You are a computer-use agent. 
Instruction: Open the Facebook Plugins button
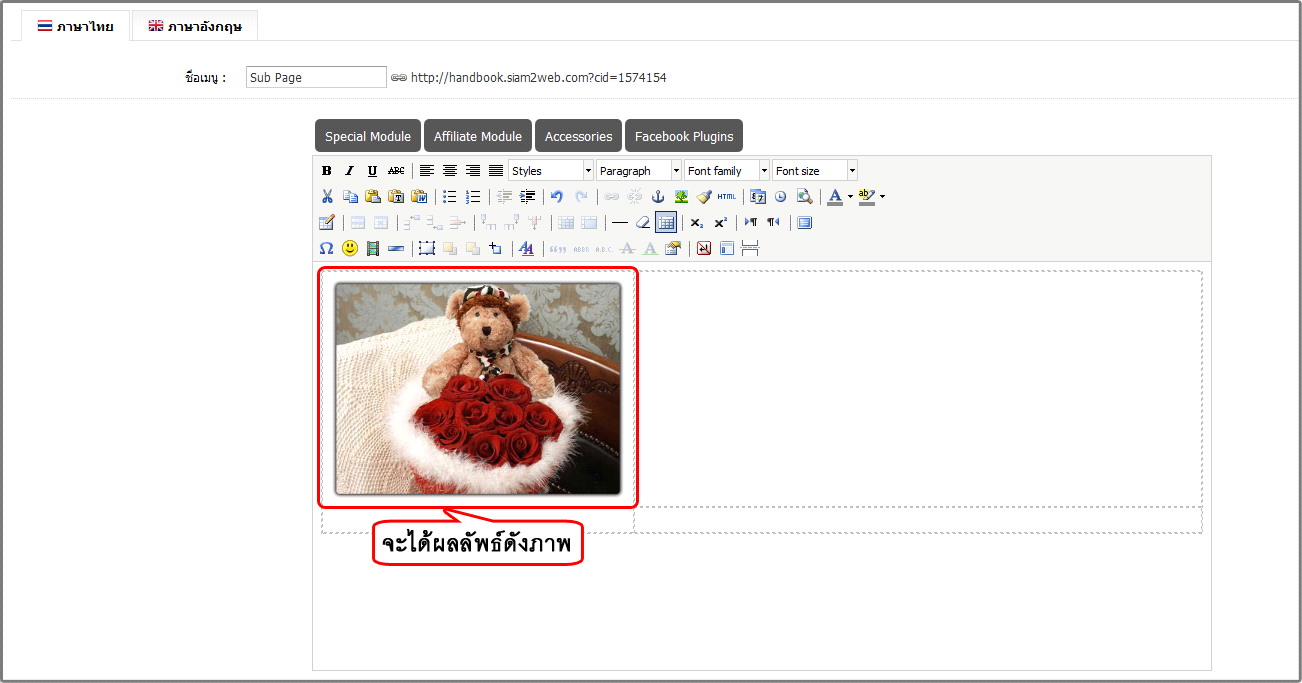[x=684, y=136]
